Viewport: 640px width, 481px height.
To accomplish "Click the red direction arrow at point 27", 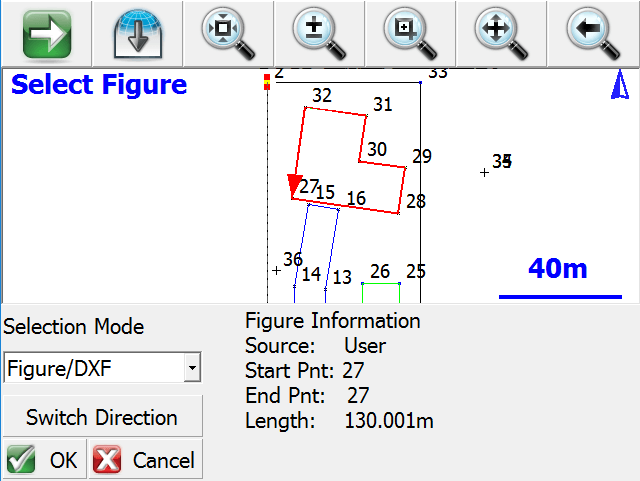I will [x=294, y=185].
